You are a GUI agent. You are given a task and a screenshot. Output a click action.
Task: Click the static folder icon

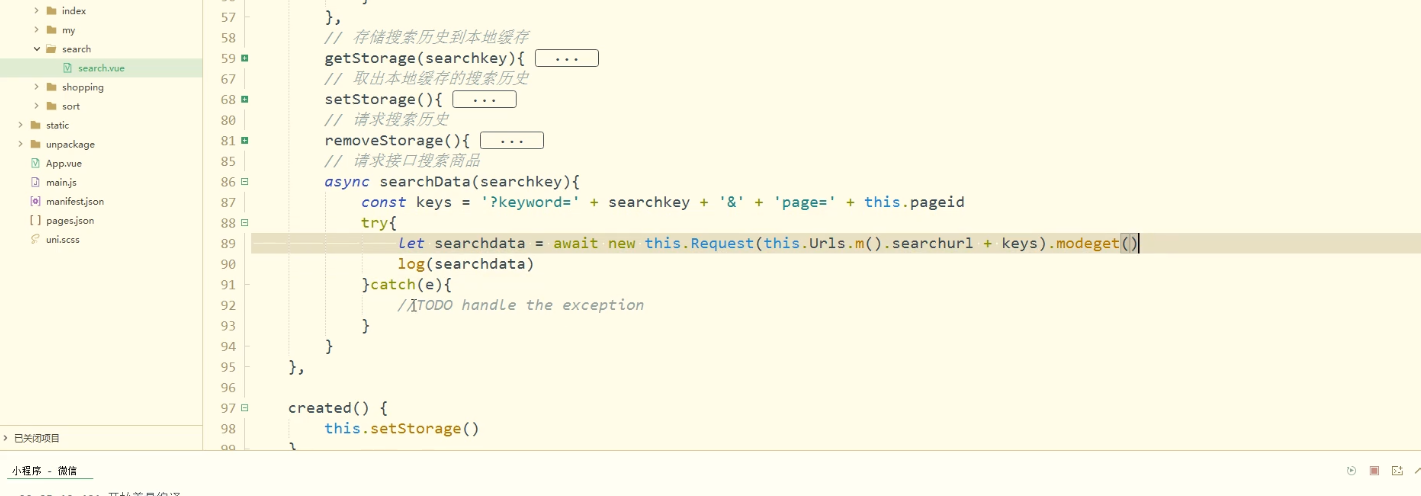[35, 125]
